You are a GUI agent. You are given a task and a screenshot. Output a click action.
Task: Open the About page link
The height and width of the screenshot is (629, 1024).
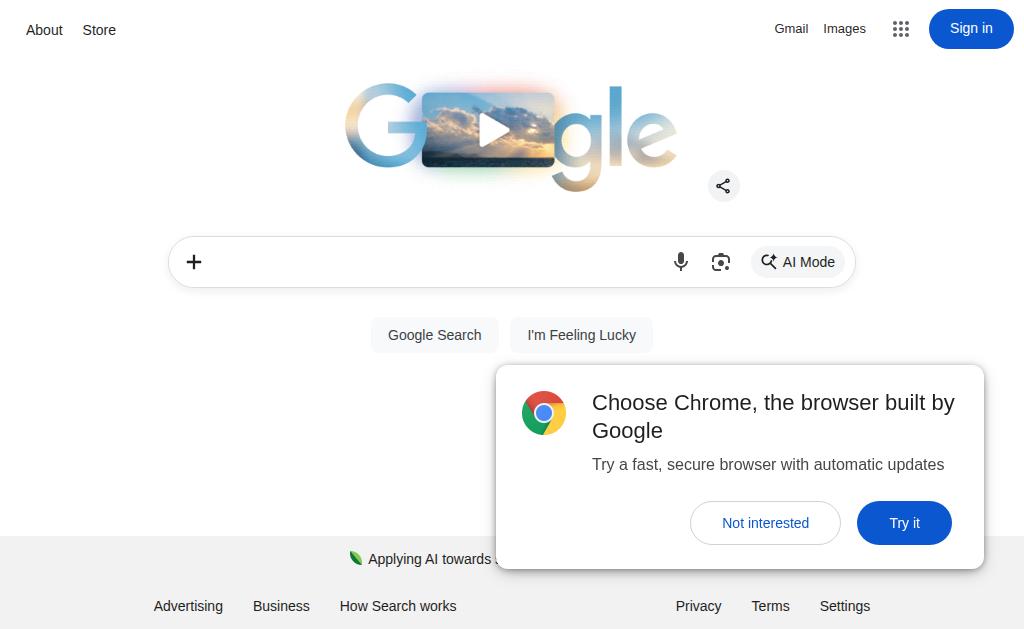(x=44, y=30)
